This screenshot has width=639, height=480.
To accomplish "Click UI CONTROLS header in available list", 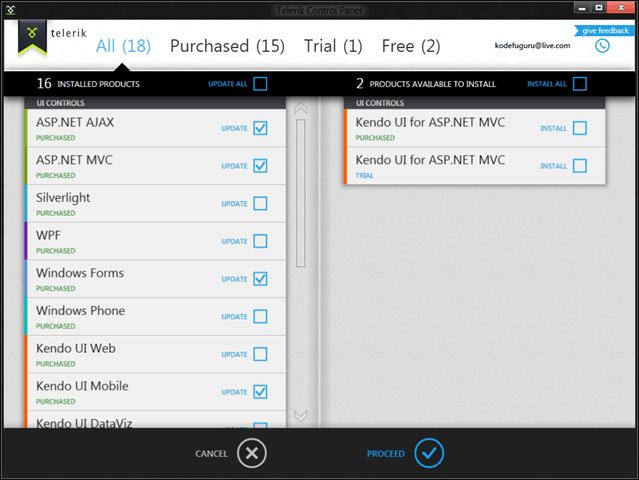I will click(380, 103).
